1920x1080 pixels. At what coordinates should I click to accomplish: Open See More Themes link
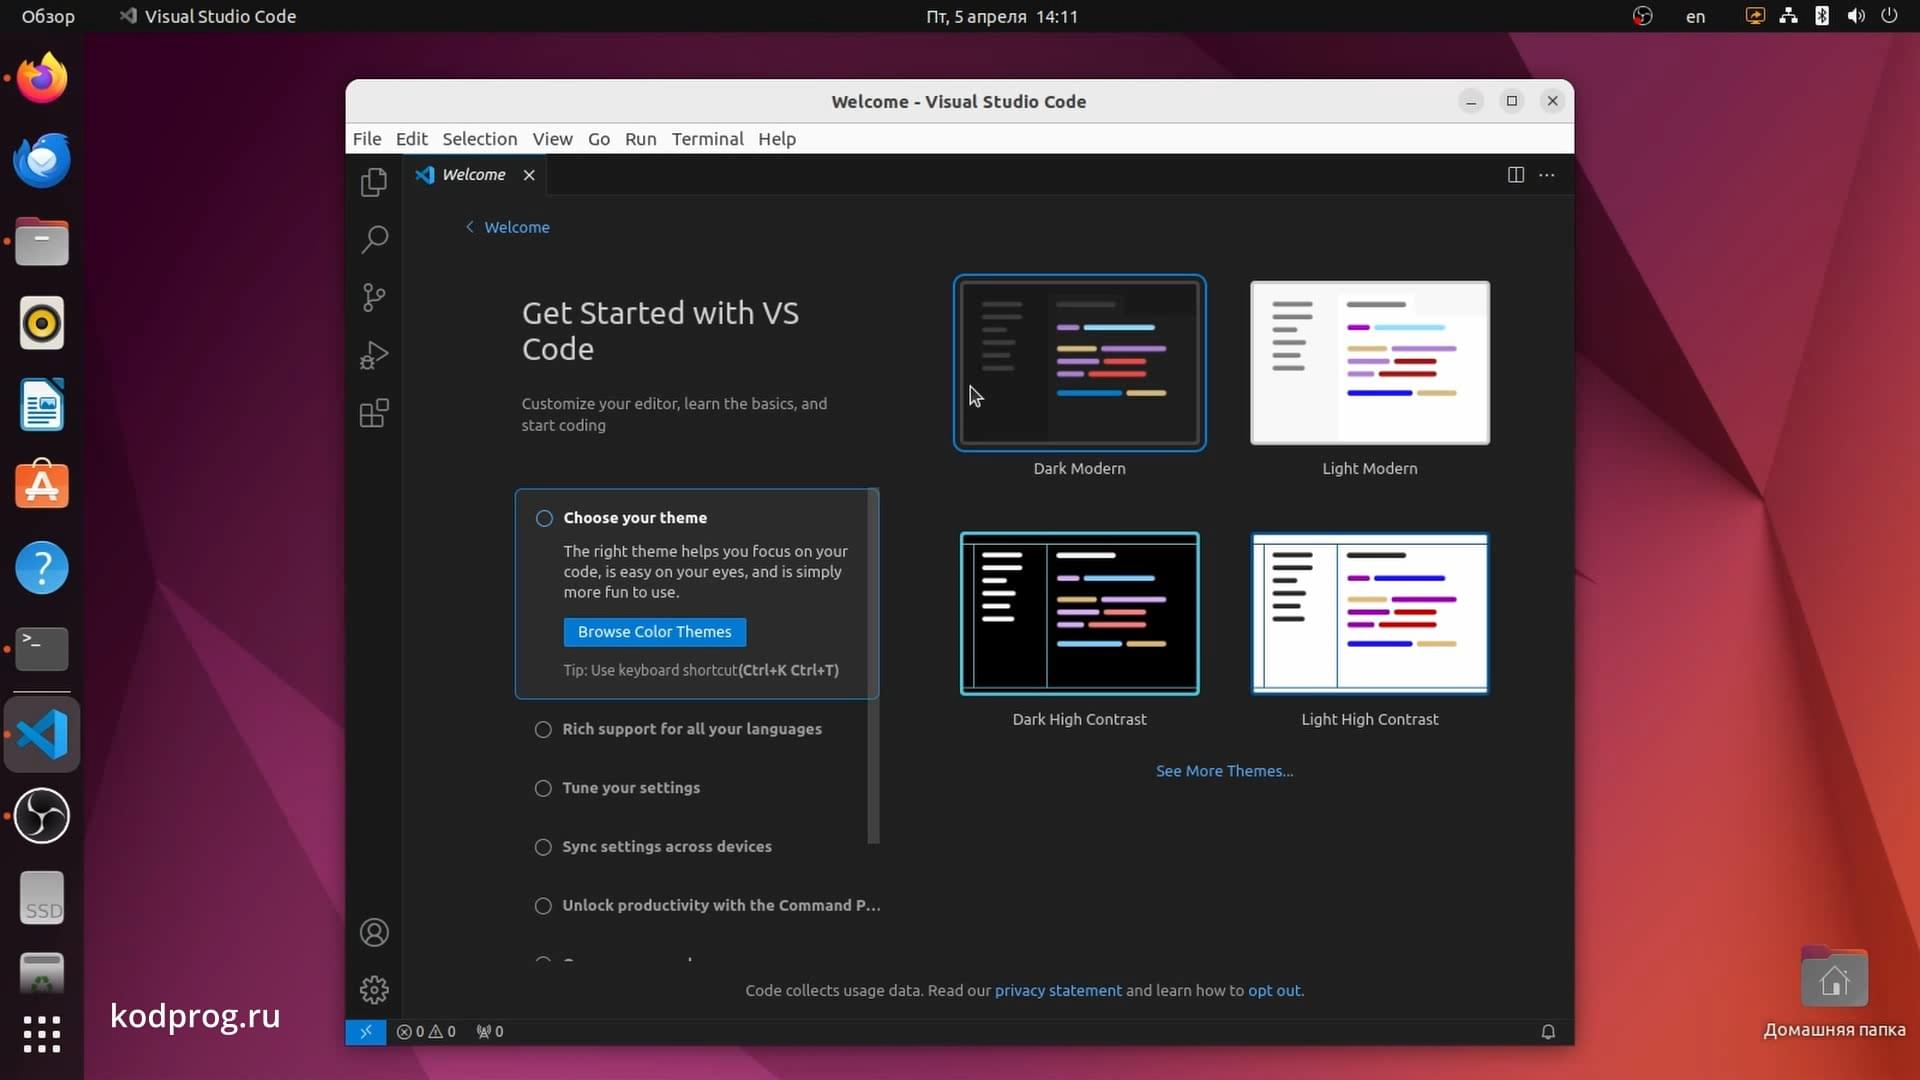click(x=1224, y=771)
